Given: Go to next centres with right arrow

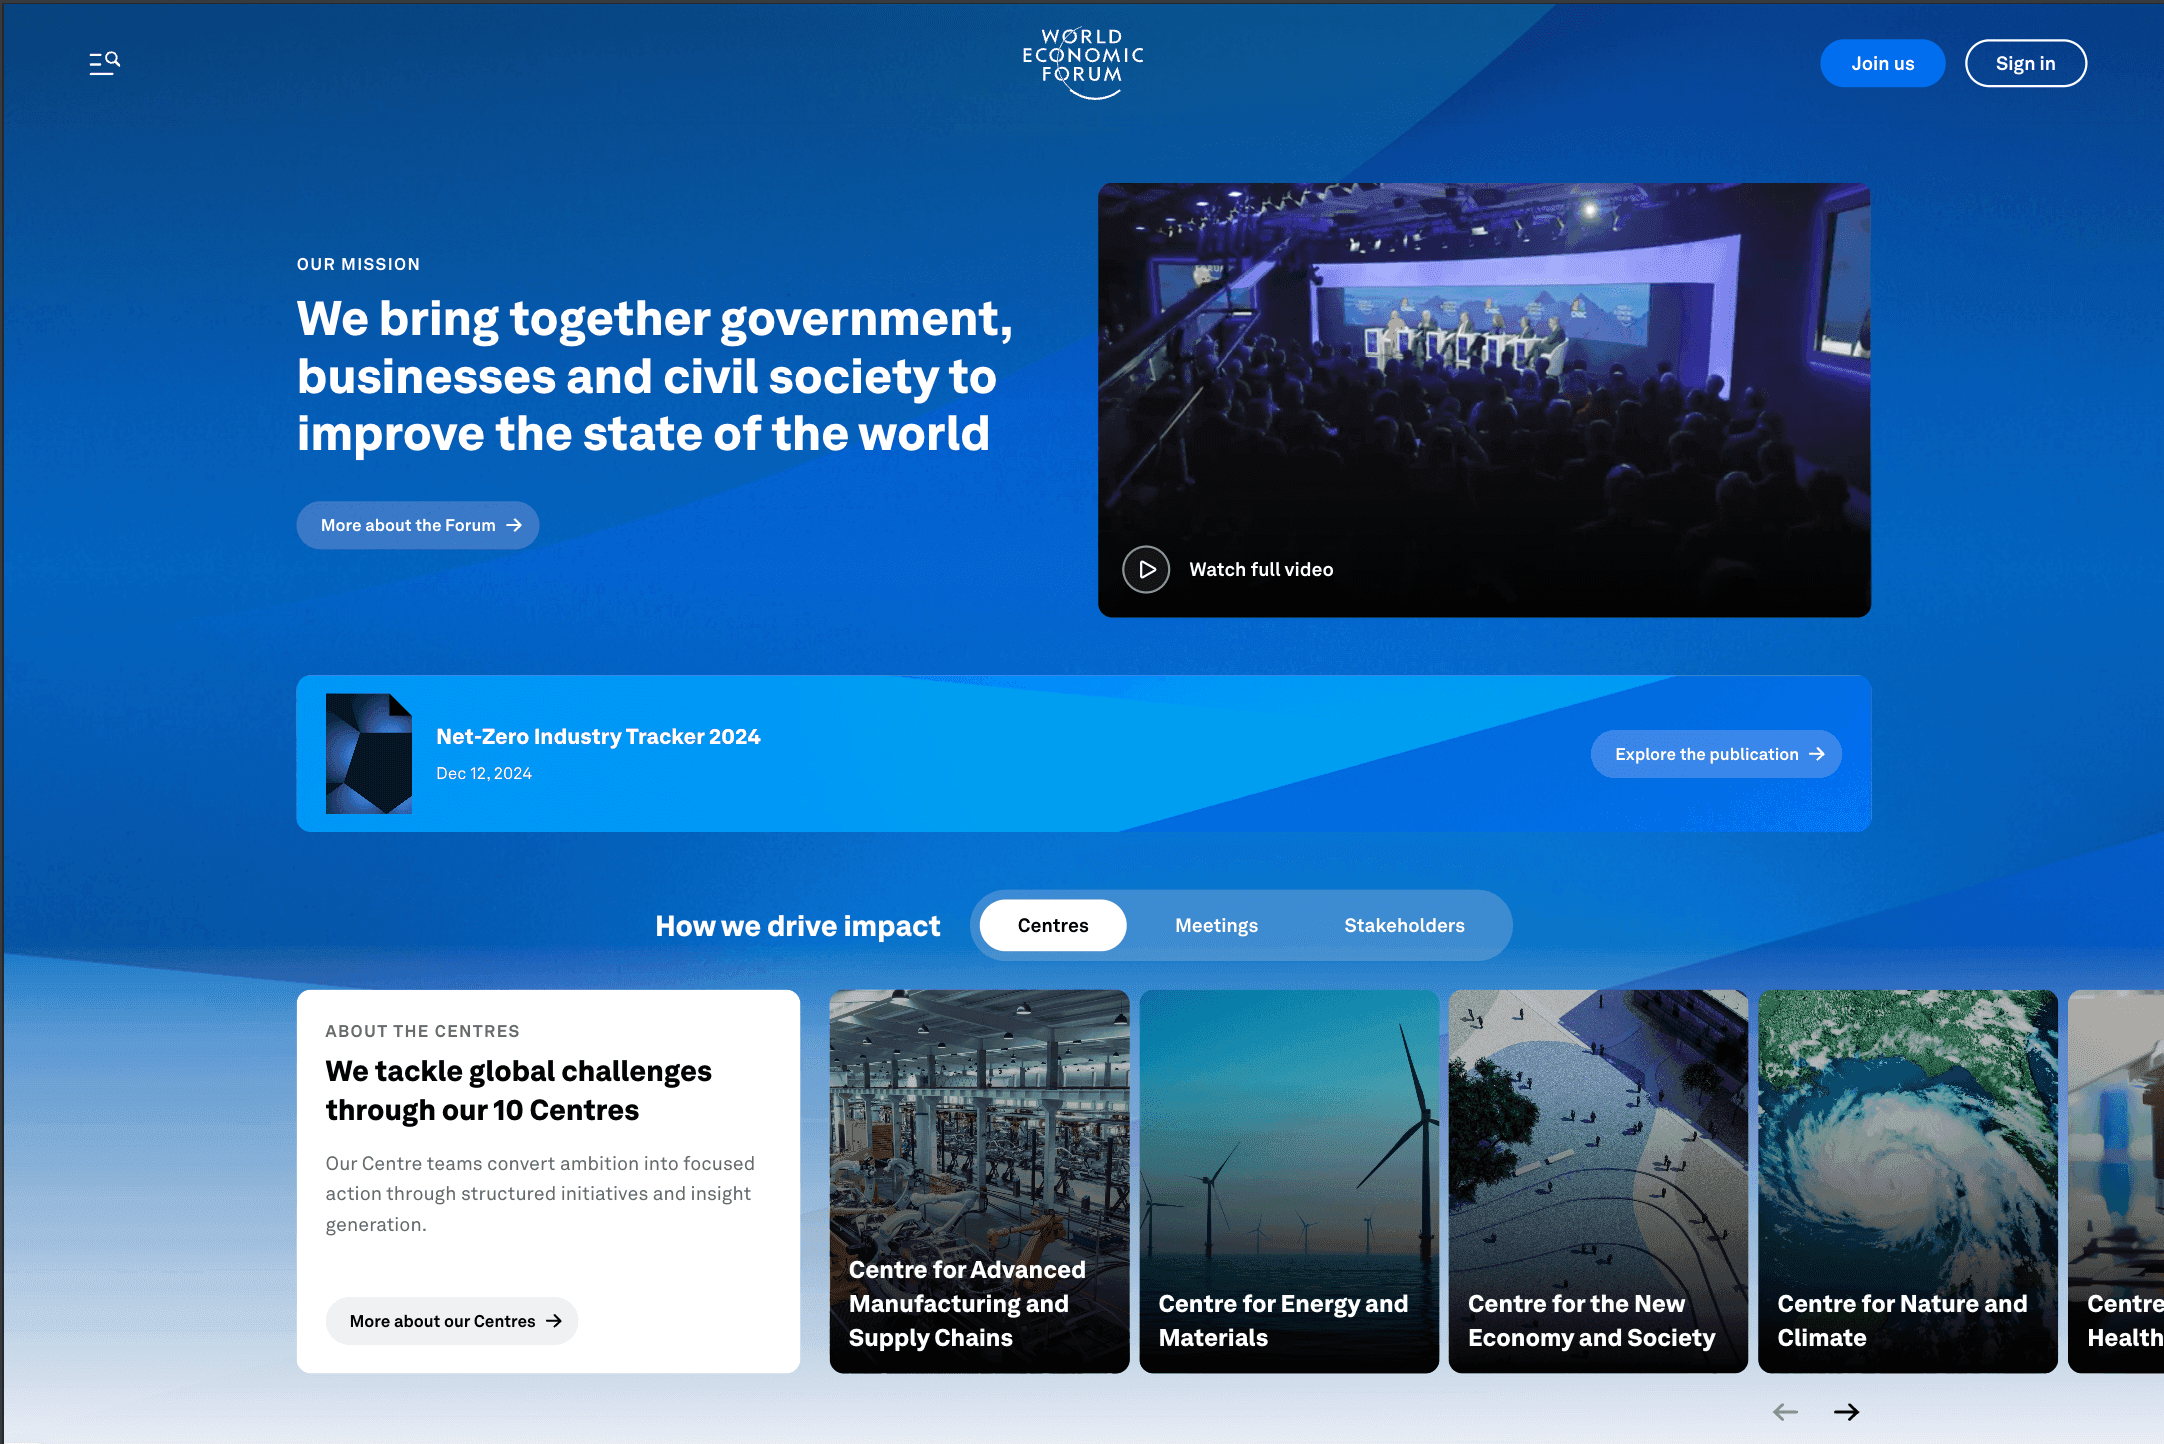Looking at the screenshot, I should (1846, 1412).
